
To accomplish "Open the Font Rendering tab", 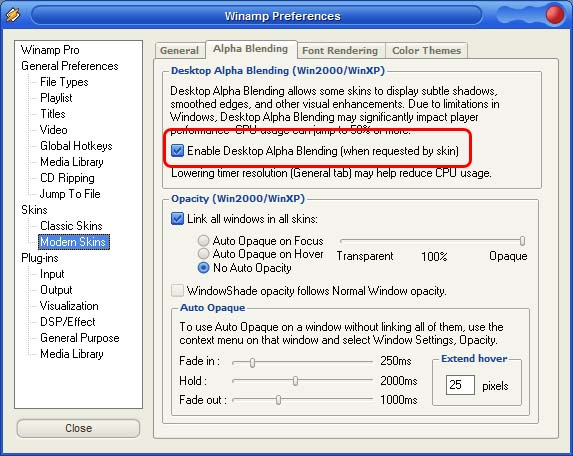I will pyautogui.click(x=340, y=50).
